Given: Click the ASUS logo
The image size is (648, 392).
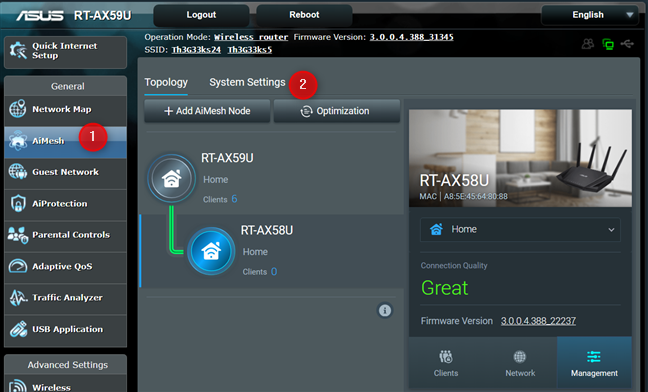Looking at the screenshot, I should (x=40, y=16).
